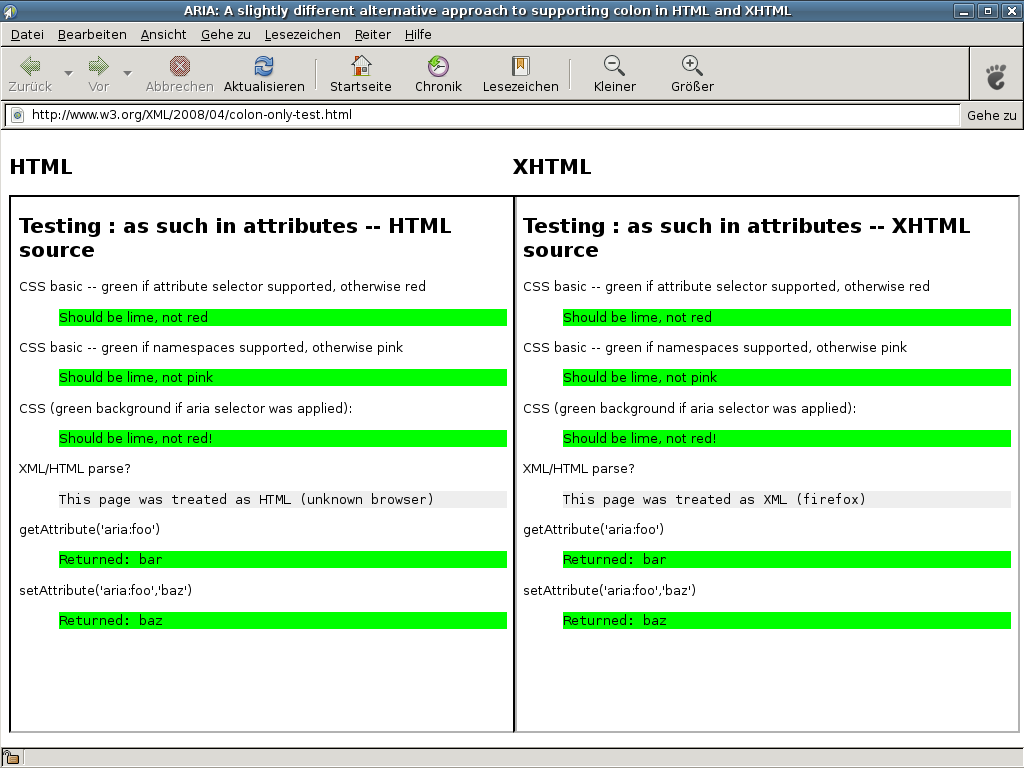Click the XHTML column heading

[x=552, y=167]
